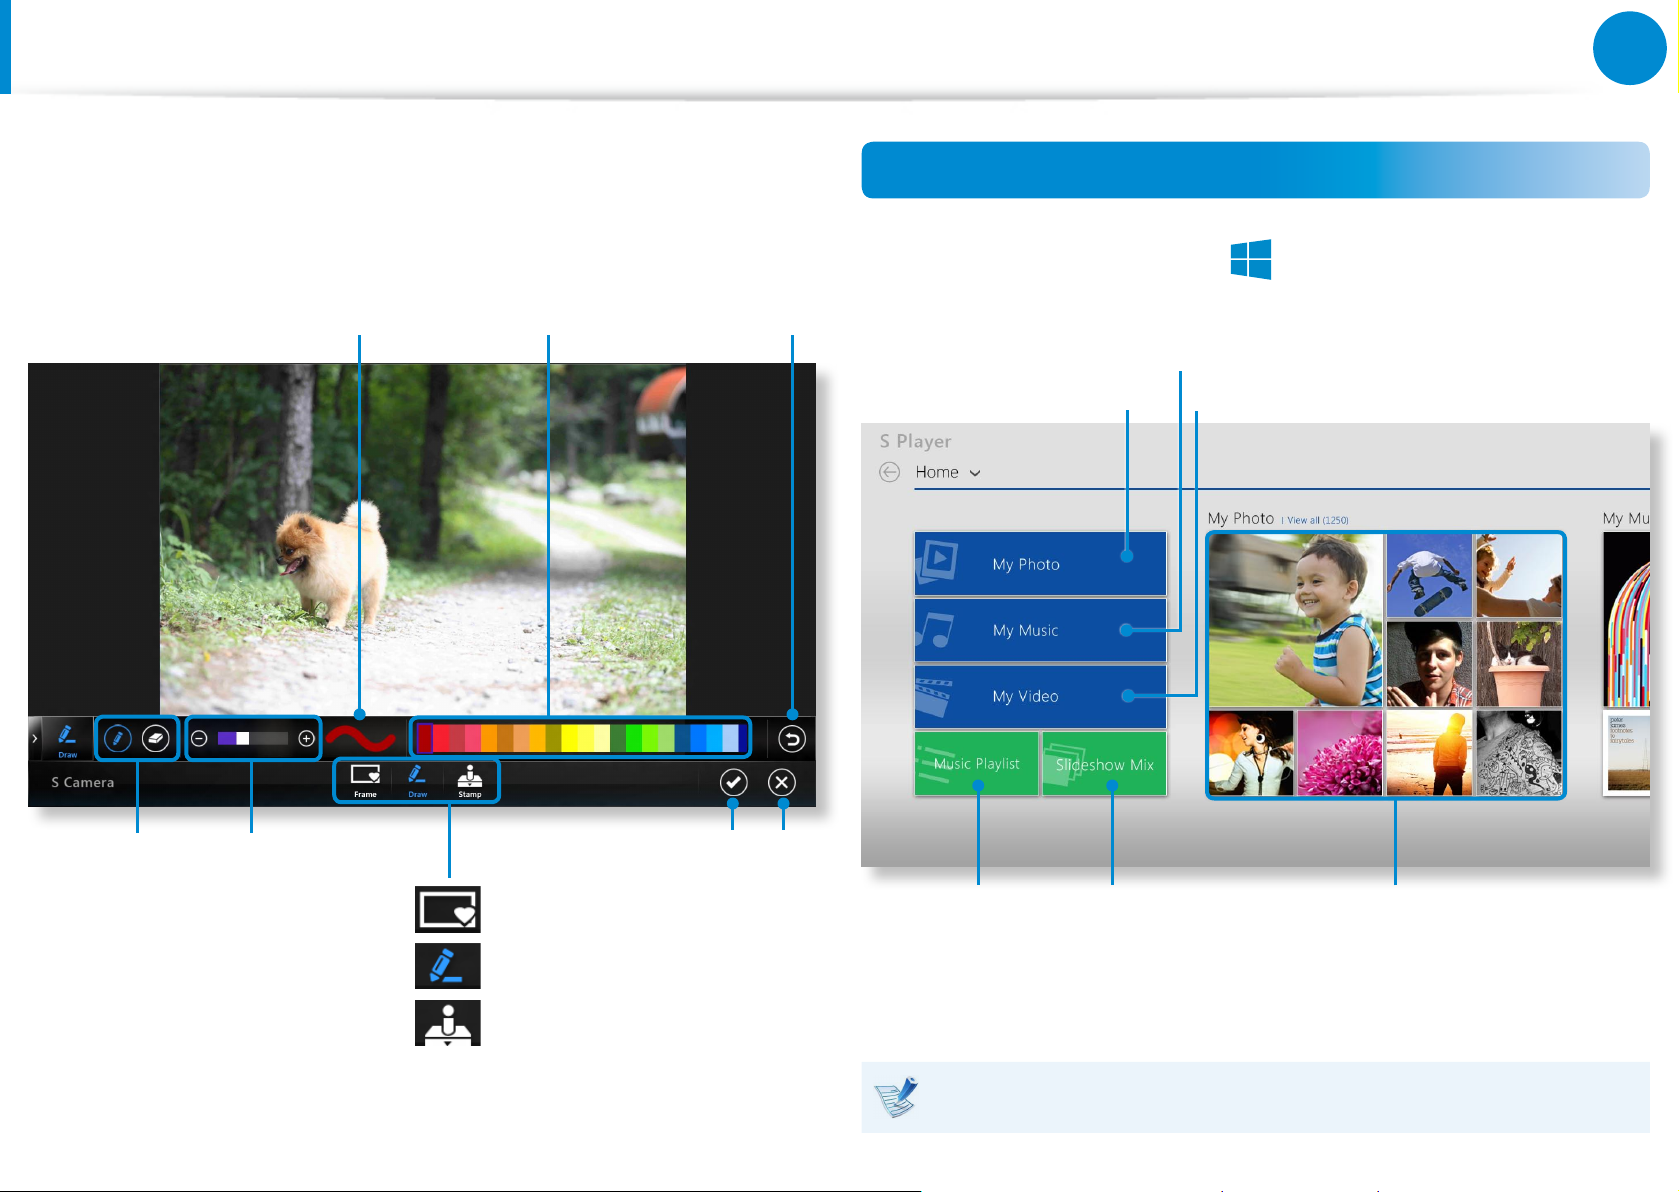Expand the left toolbar chevron arrow
1679x1192 pixels.
(x=35, y=739)
